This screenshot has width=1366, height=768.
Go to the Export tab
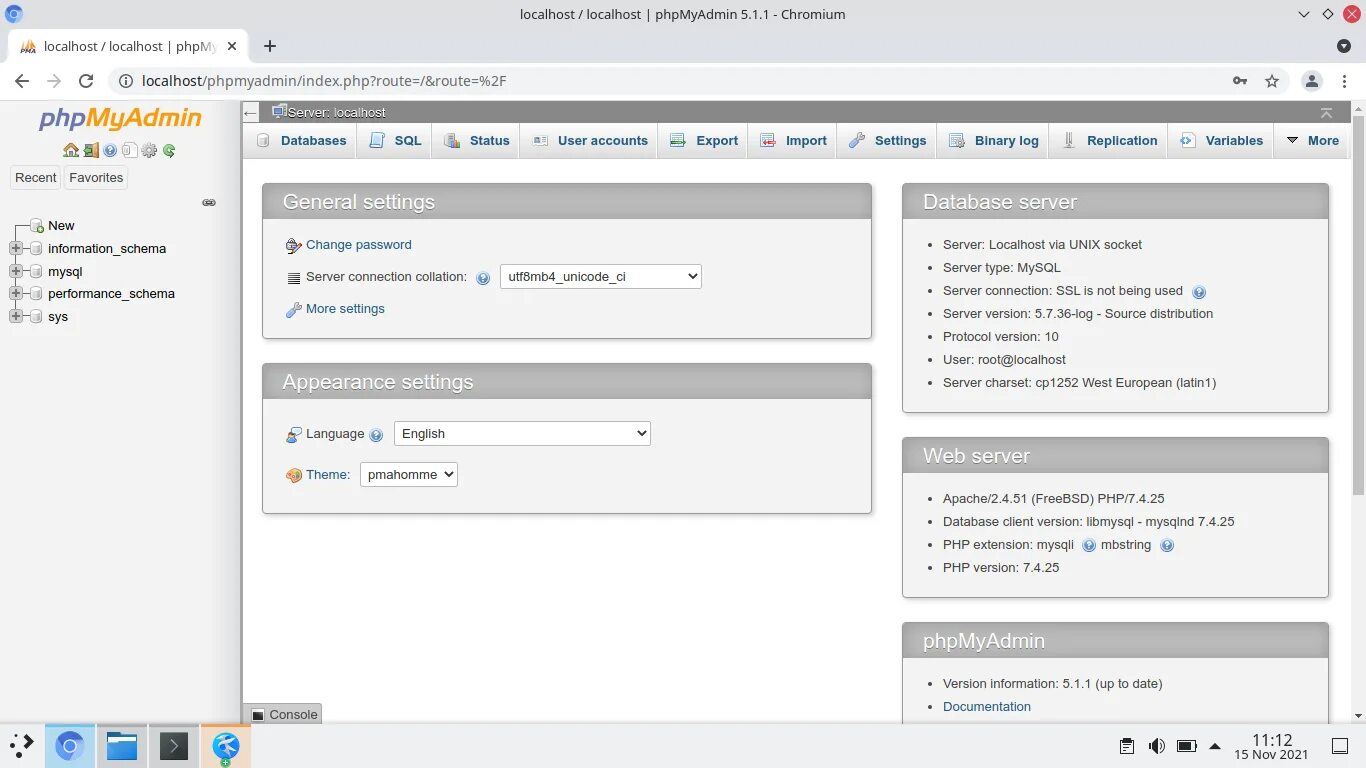coord(704,141)
